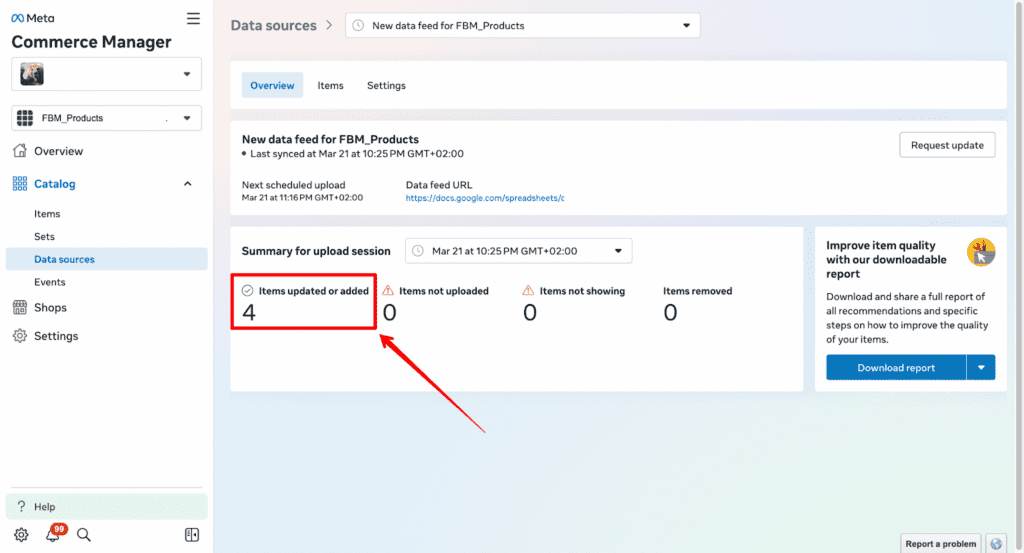Click the house icon next to Overview
This screenshot has height=553, width=1024.
coord(20,151)
